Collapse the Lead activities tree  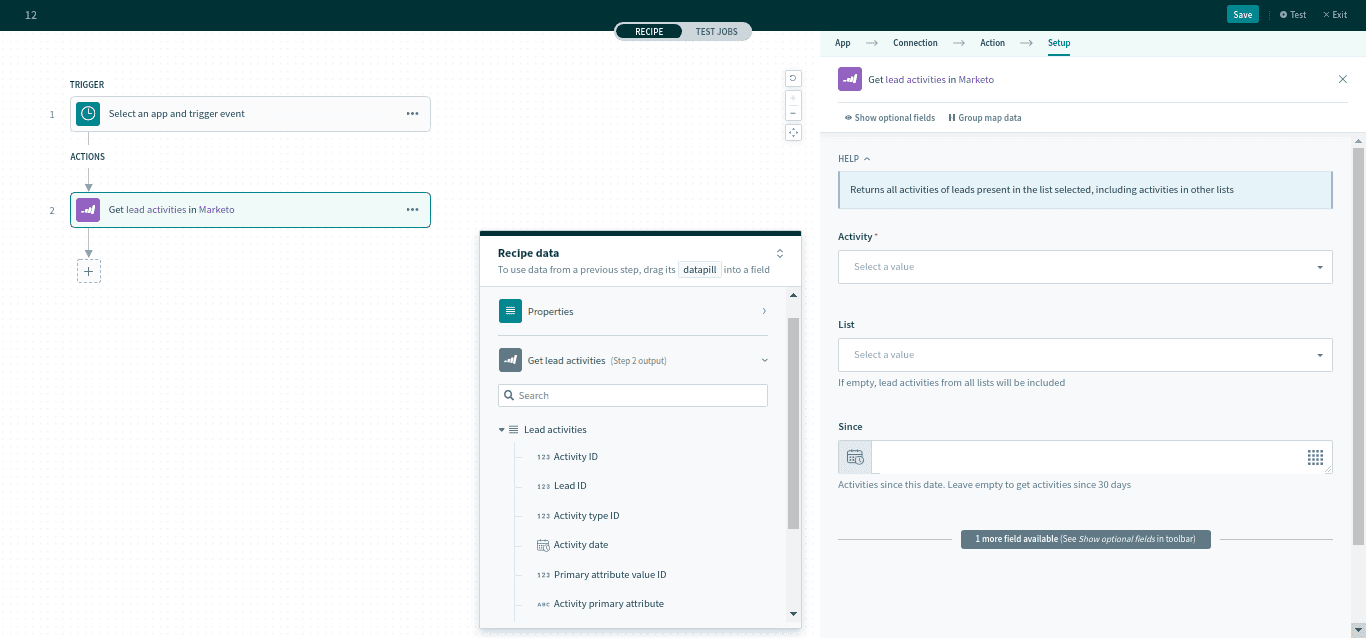pos(502,430)
